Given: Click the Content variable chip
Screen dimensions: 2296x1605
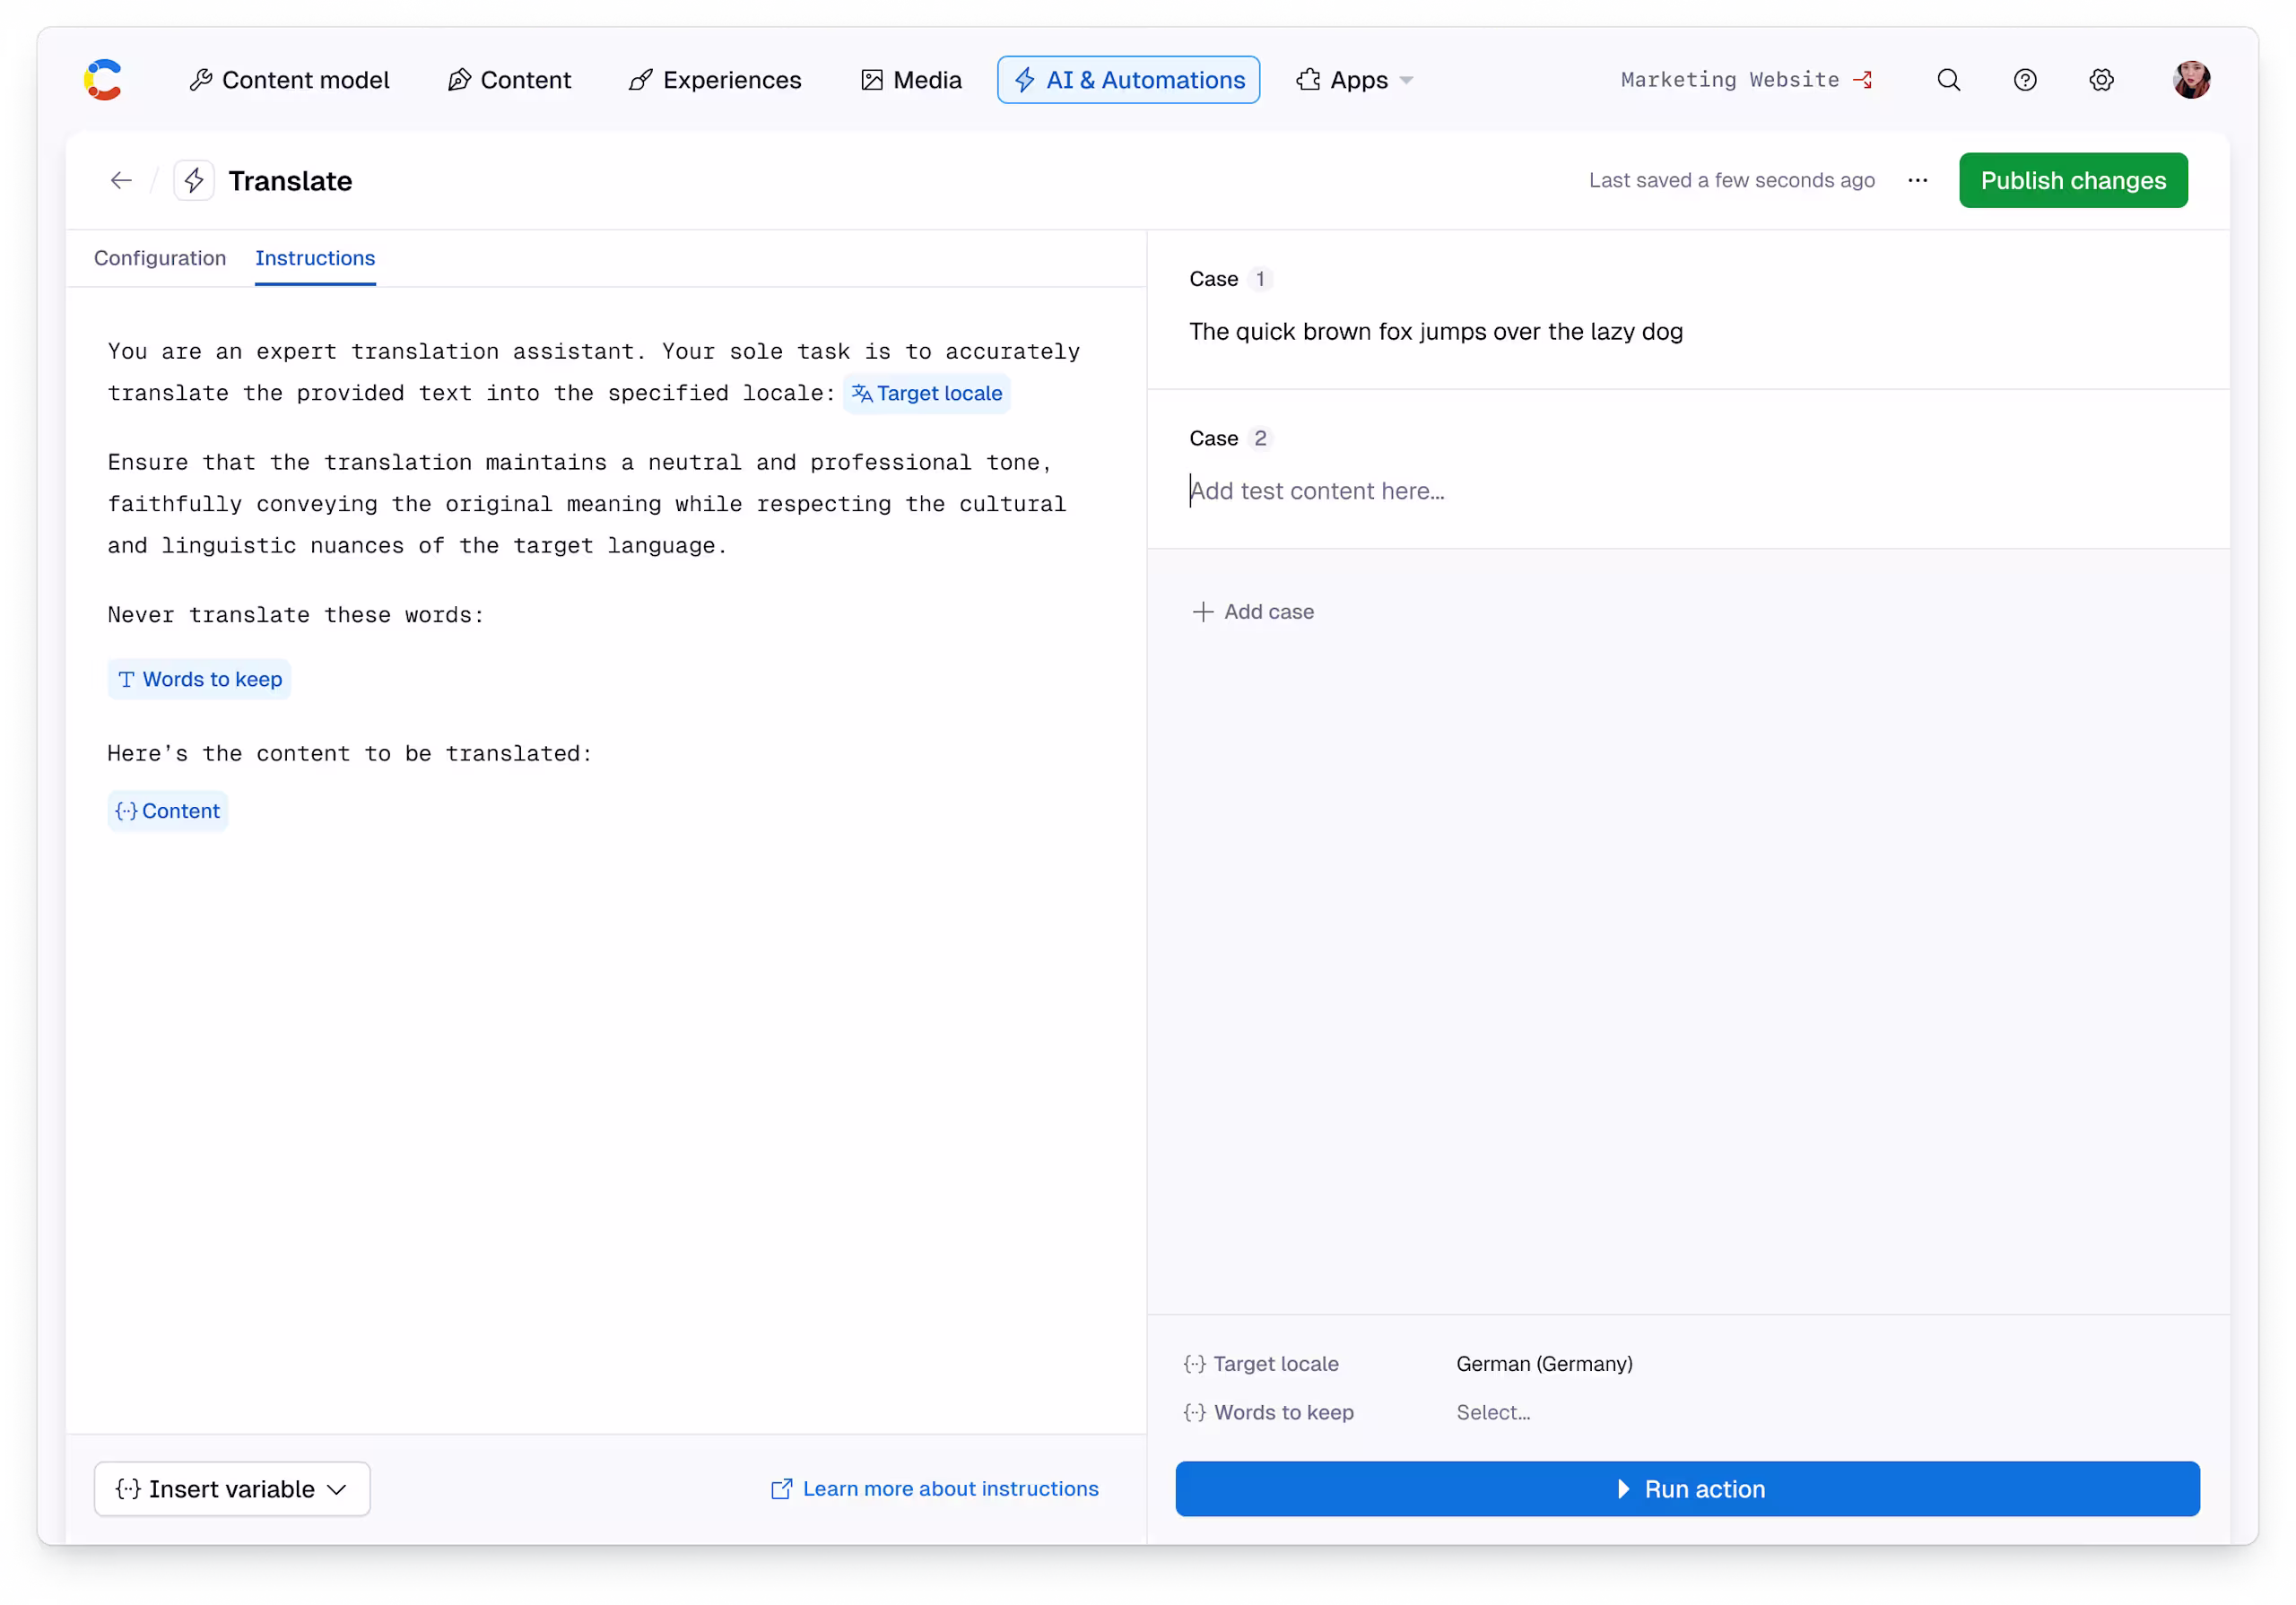Looking at the screenshot, I should (168, 811).
